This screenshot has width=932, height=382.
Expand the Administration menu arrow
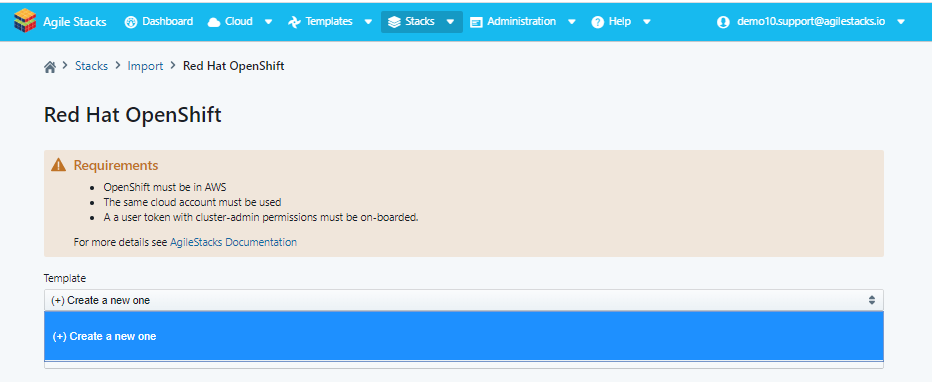pos(571,22)
